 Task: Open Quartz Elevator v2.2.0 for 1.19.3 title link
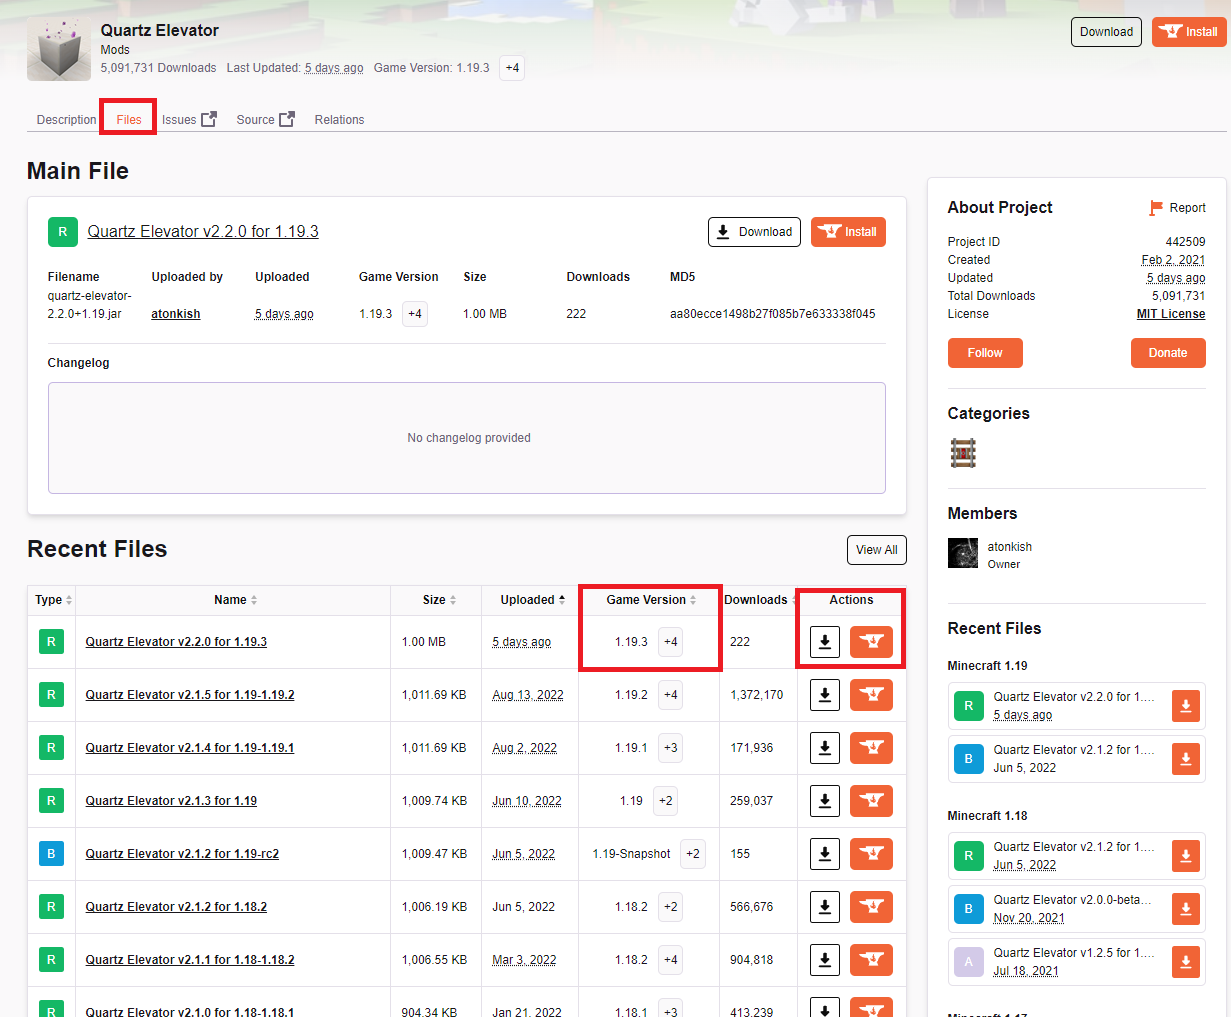(203, 232)
